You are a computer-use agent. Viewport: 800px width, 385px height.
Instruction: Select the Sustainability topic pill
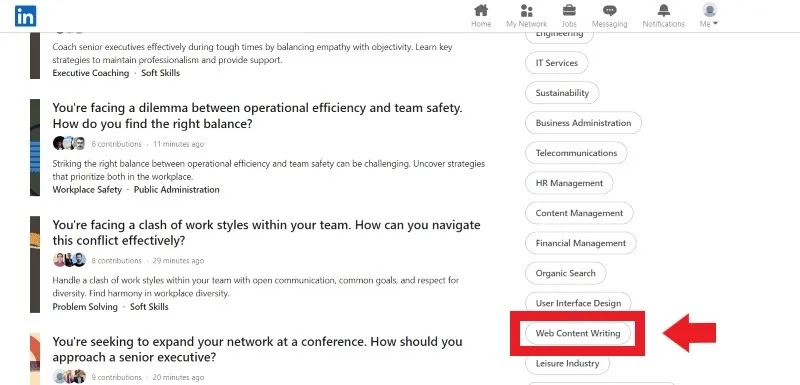[562, 93]
